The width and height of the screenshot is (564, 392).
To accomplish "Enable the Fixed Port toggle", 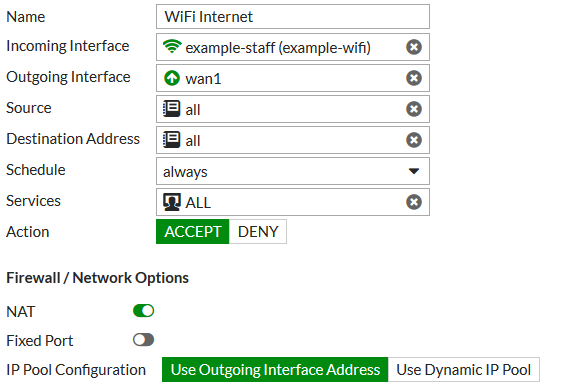I will pos(144,340).
